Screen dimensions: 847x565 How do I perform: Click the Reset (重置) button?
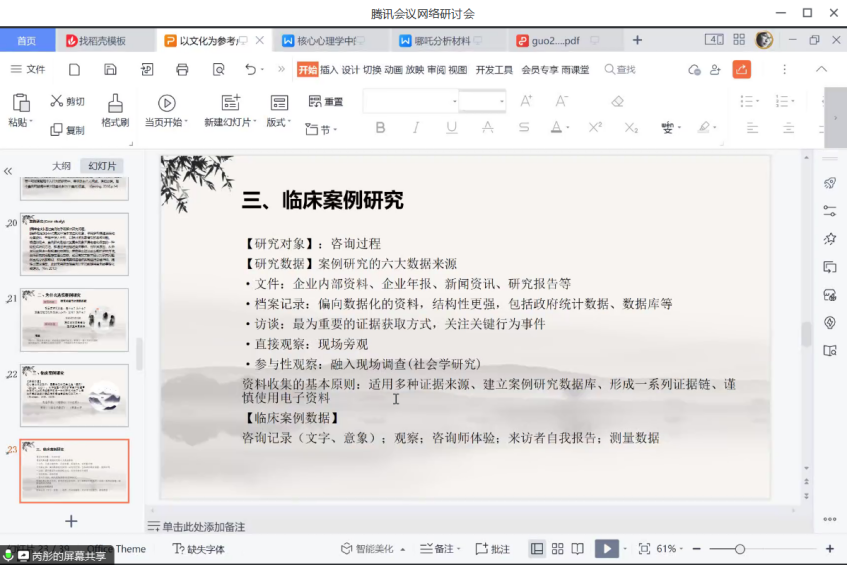326,102
